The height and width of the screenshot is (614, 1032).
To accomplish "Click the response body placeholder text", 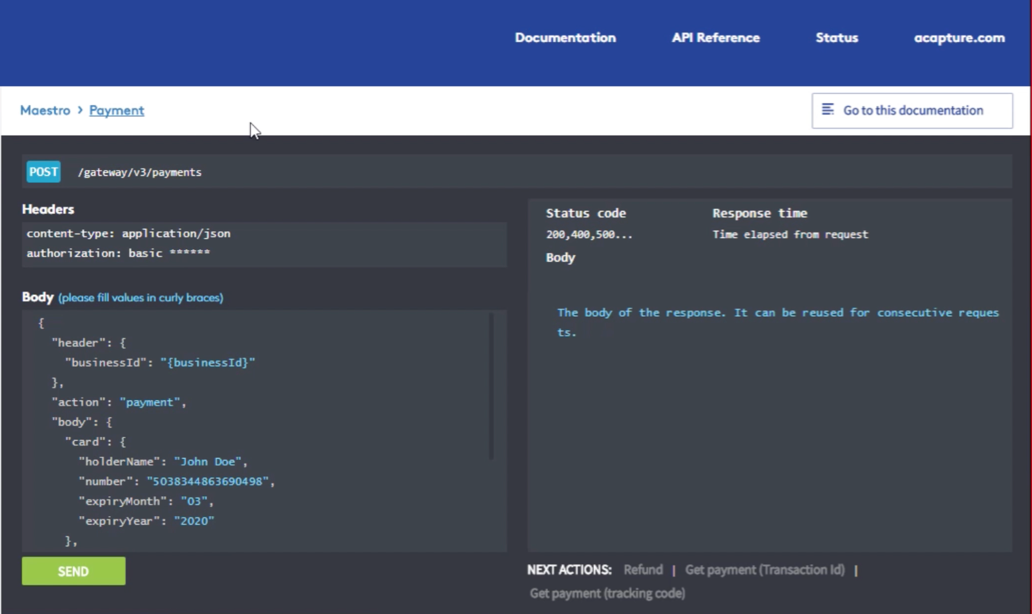I will [x=778, y=322].
